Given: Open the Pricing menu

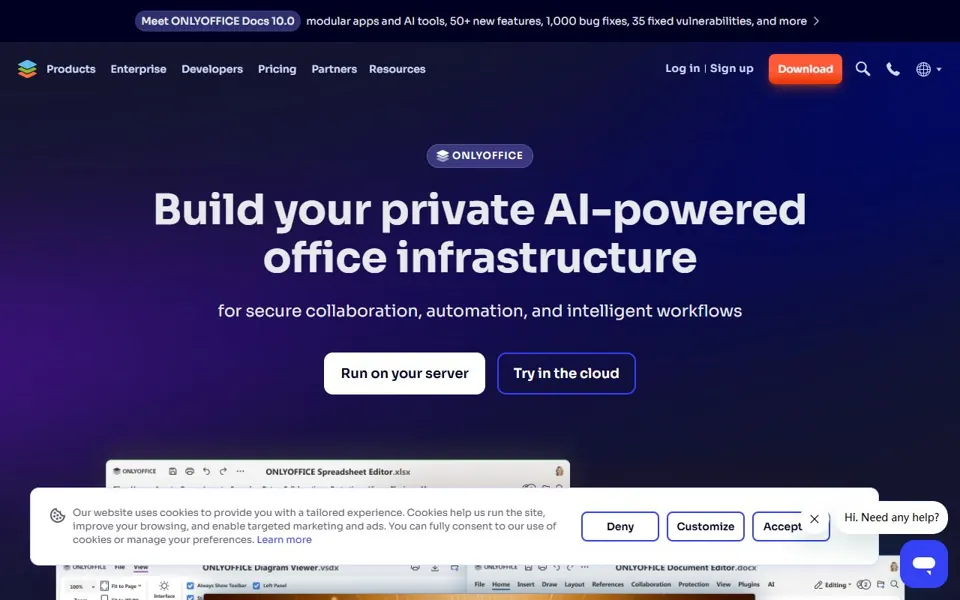Looking at the screenshot, I should tap(277, 69).
